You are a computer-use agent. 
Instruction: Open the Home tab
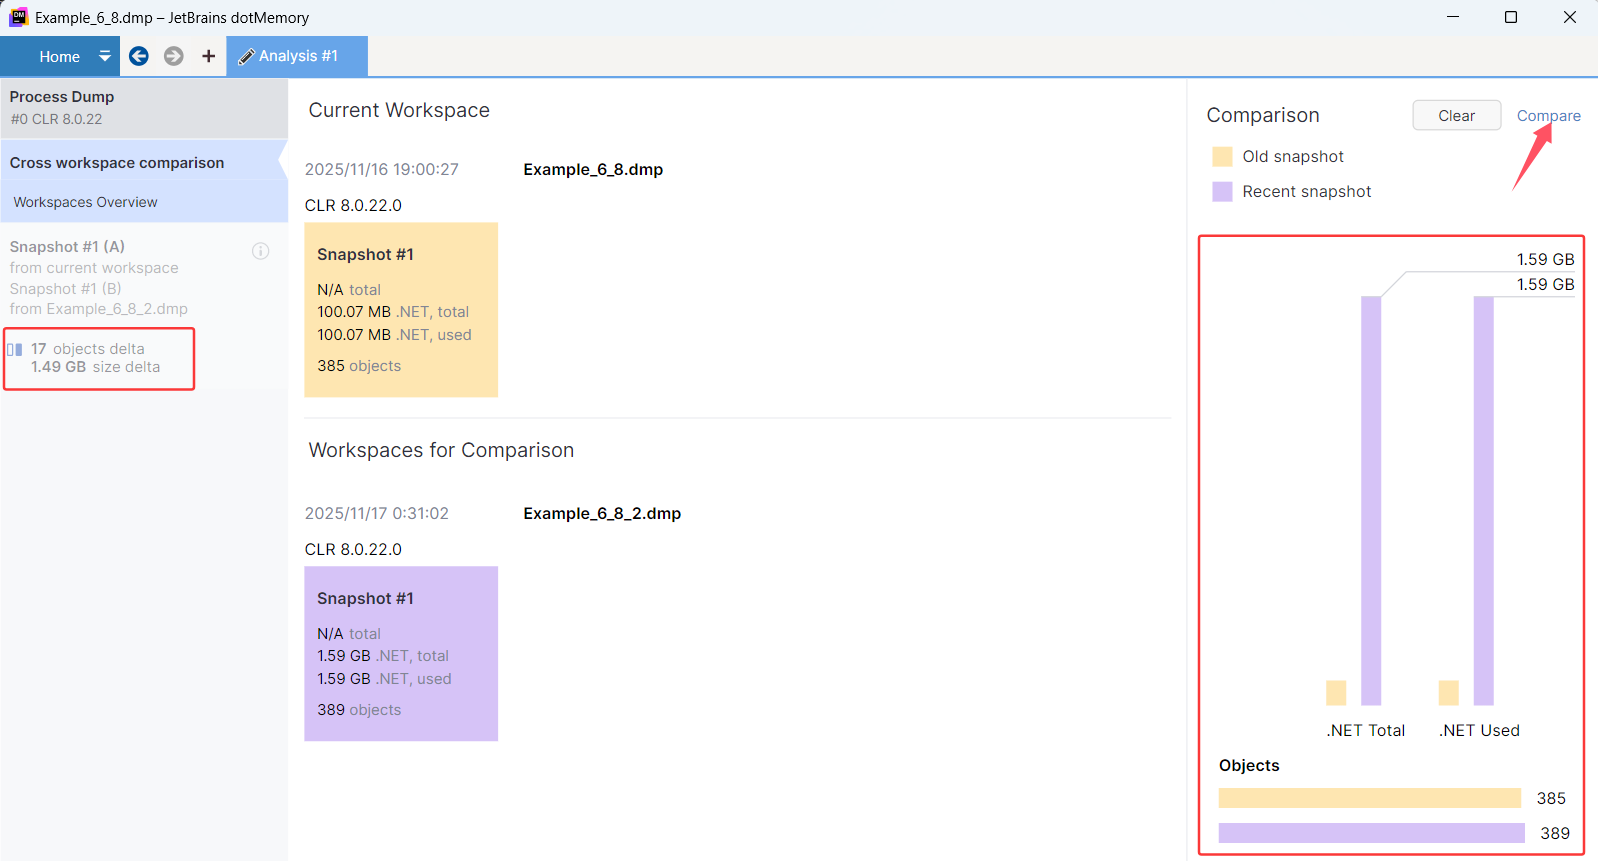tap(59, 57)
